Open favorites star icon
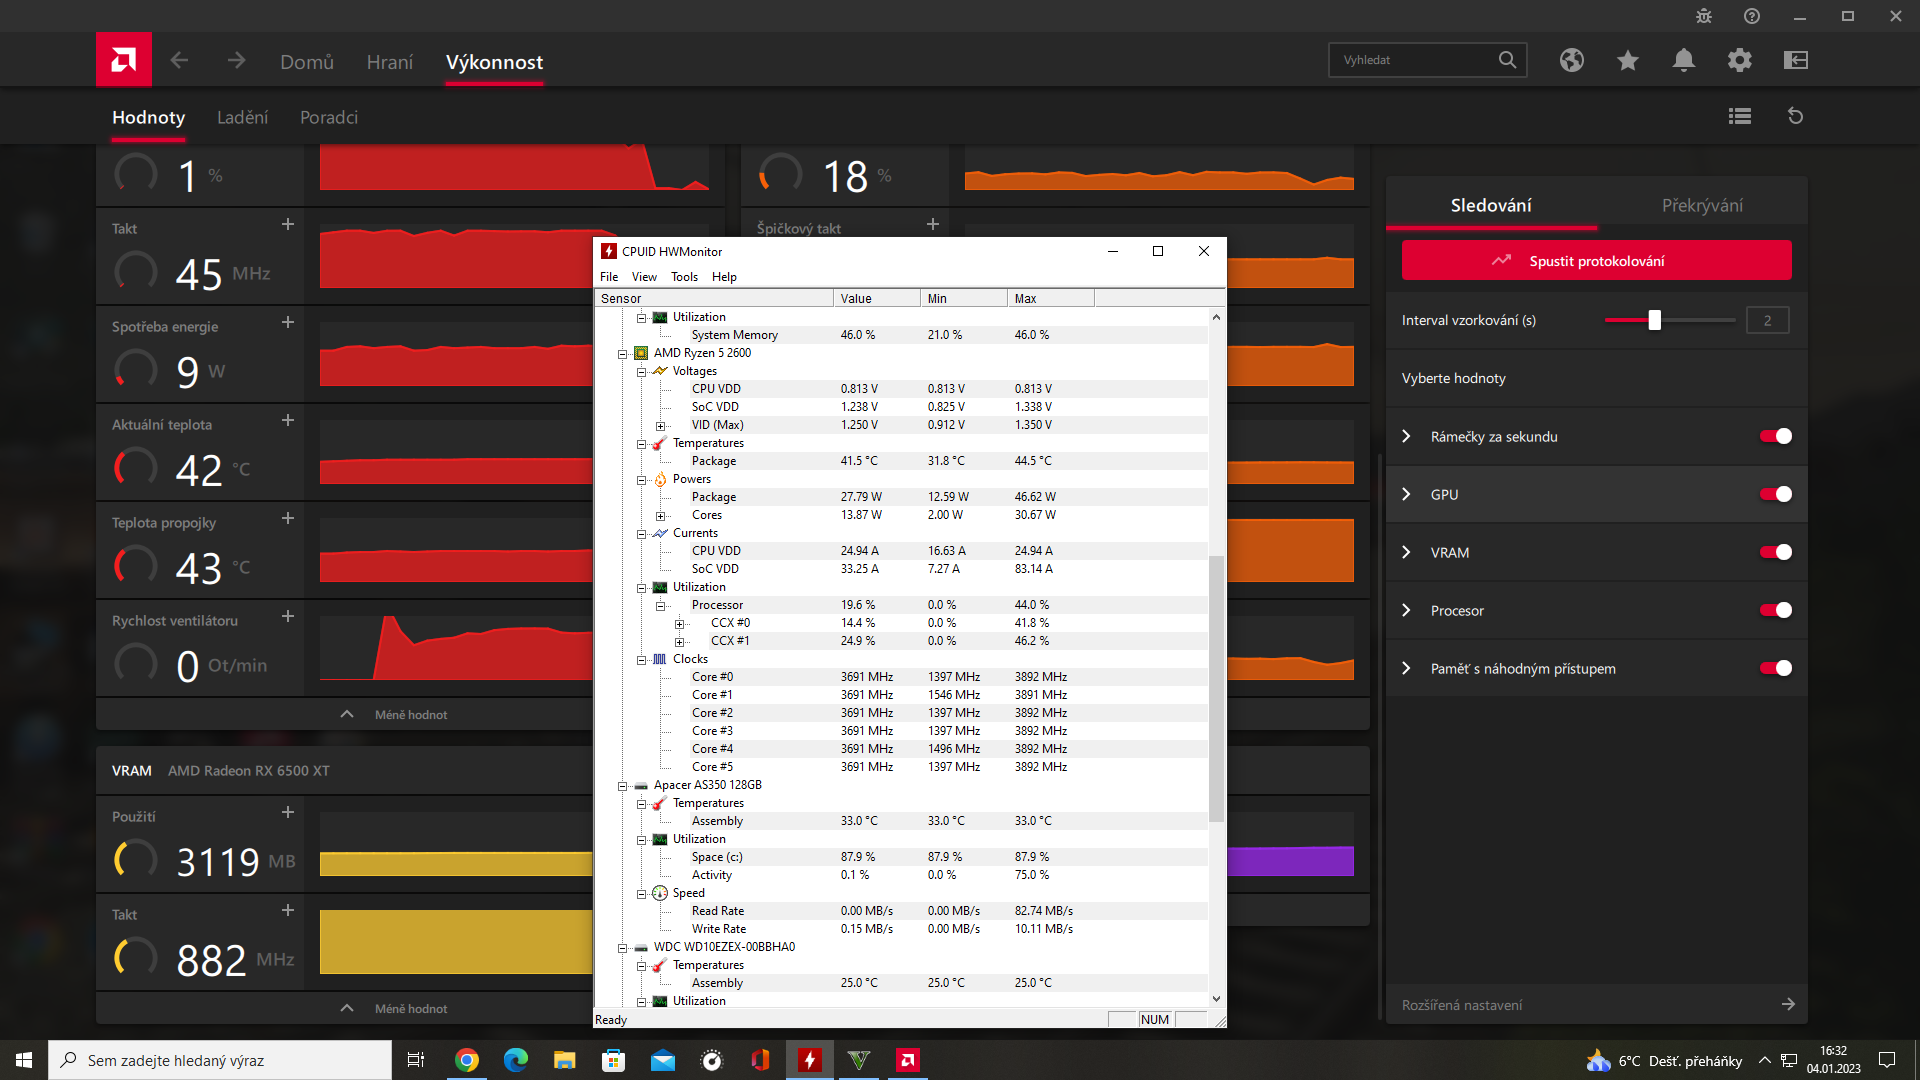This screenshot has width=1920, height=1080. pyautogui.click(x=1628, y=60)
